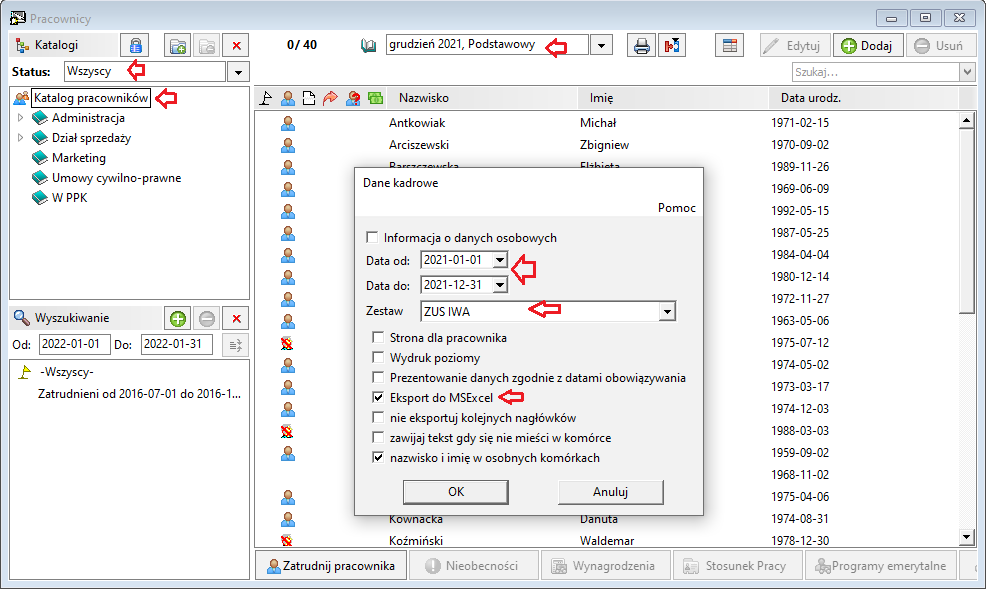
Task: Click the Do date field 2022-01-31
Action: [x=176, y=344]
